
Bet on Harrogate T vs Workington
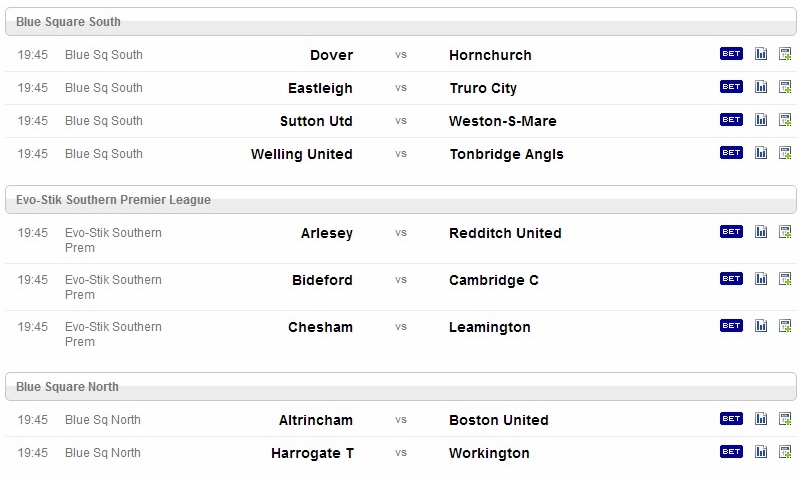click(x=731, y=451)
